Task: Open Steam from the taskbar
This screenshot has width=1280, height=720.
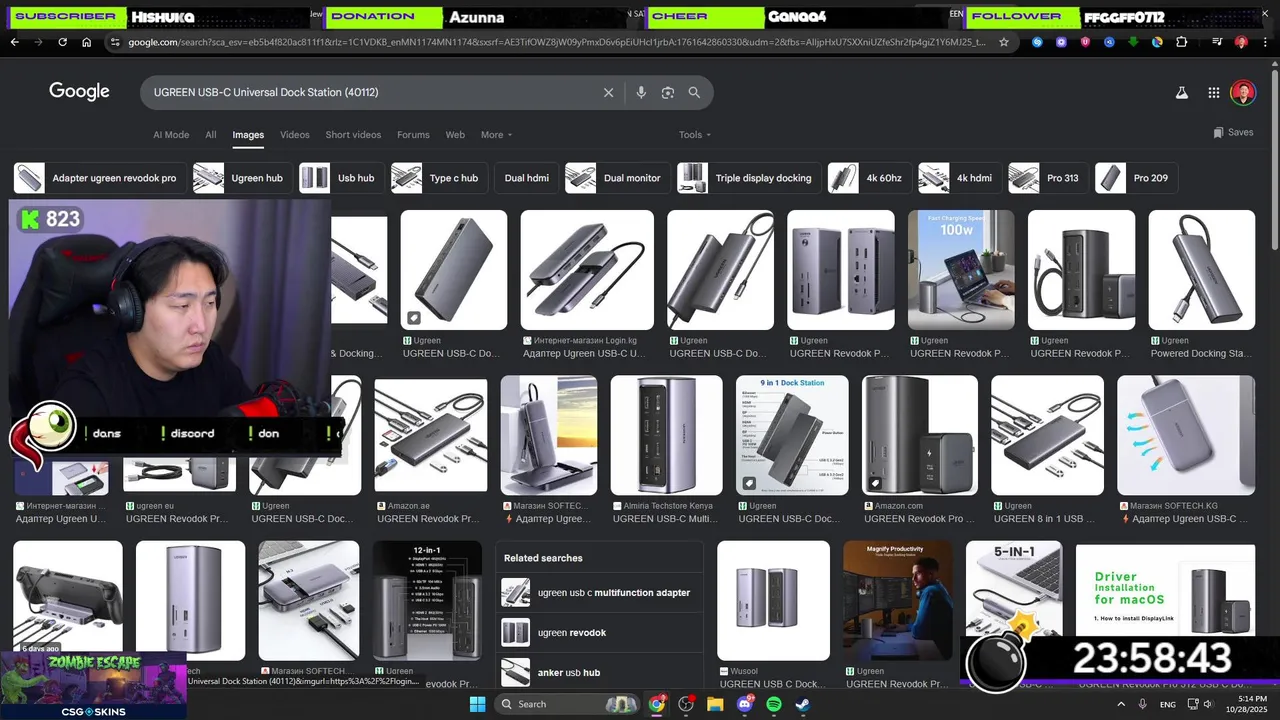Action: (802, 704)
